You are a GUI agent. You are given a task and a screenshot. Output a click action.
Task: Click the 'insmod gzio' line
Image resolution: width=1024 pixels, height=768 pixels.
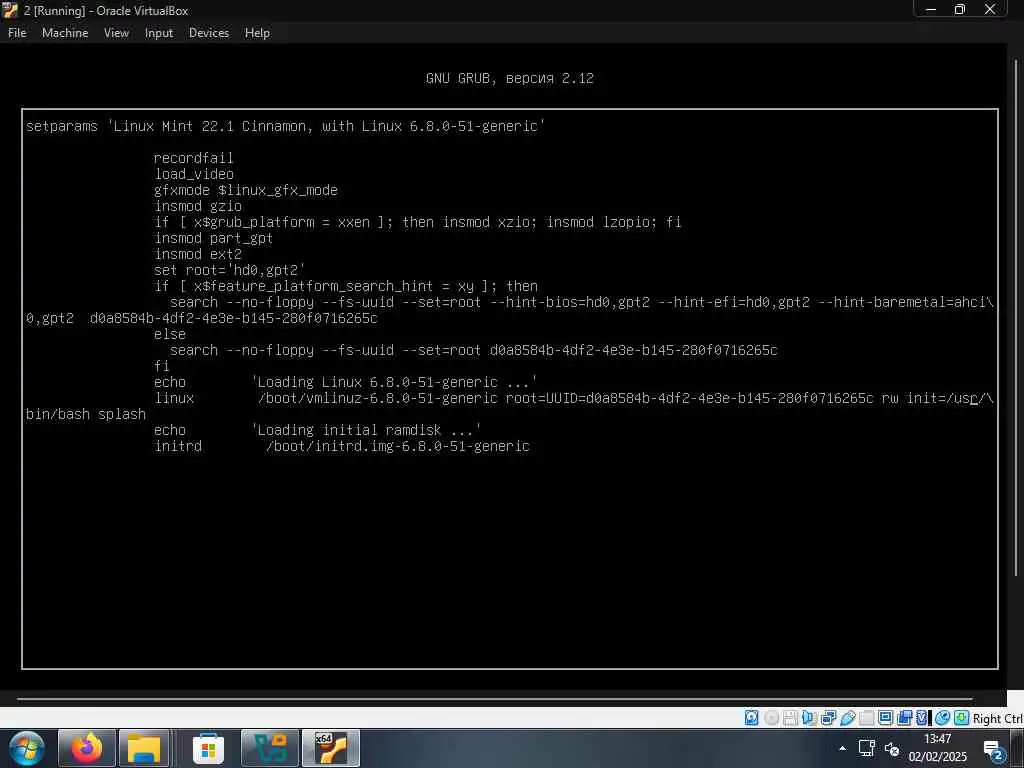(198, 206)
